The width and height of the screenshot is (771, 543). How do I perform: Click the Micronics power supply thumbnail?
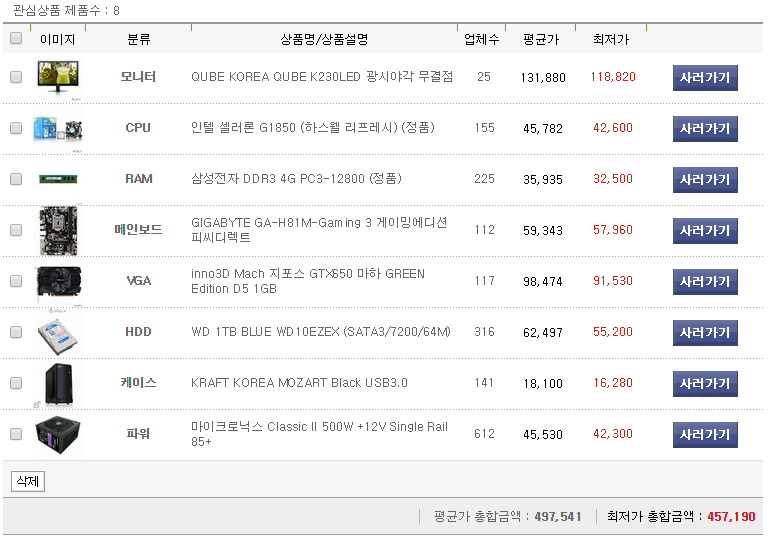click(57, 434)
